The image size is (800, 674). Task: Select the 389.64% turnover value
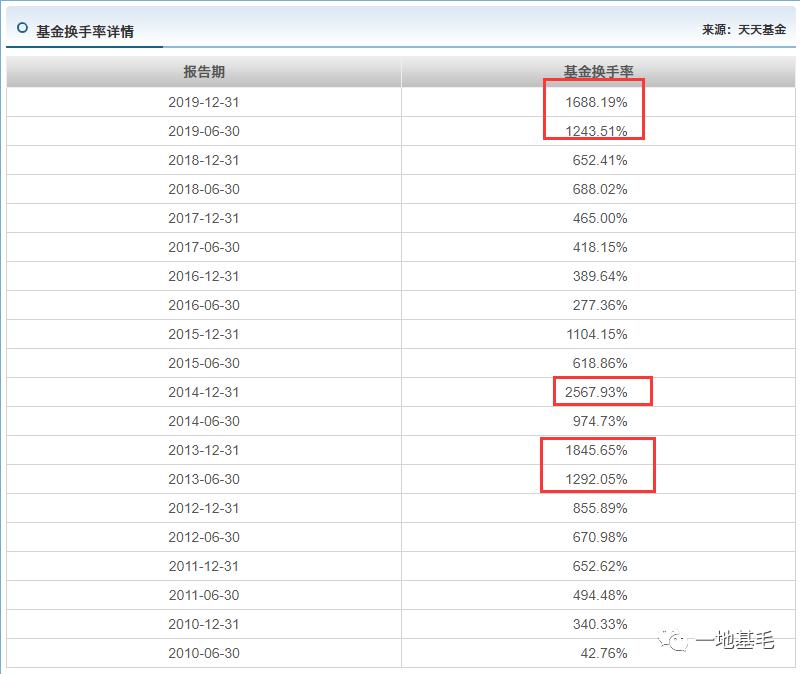pyautogui.click(x=600, y=277)
